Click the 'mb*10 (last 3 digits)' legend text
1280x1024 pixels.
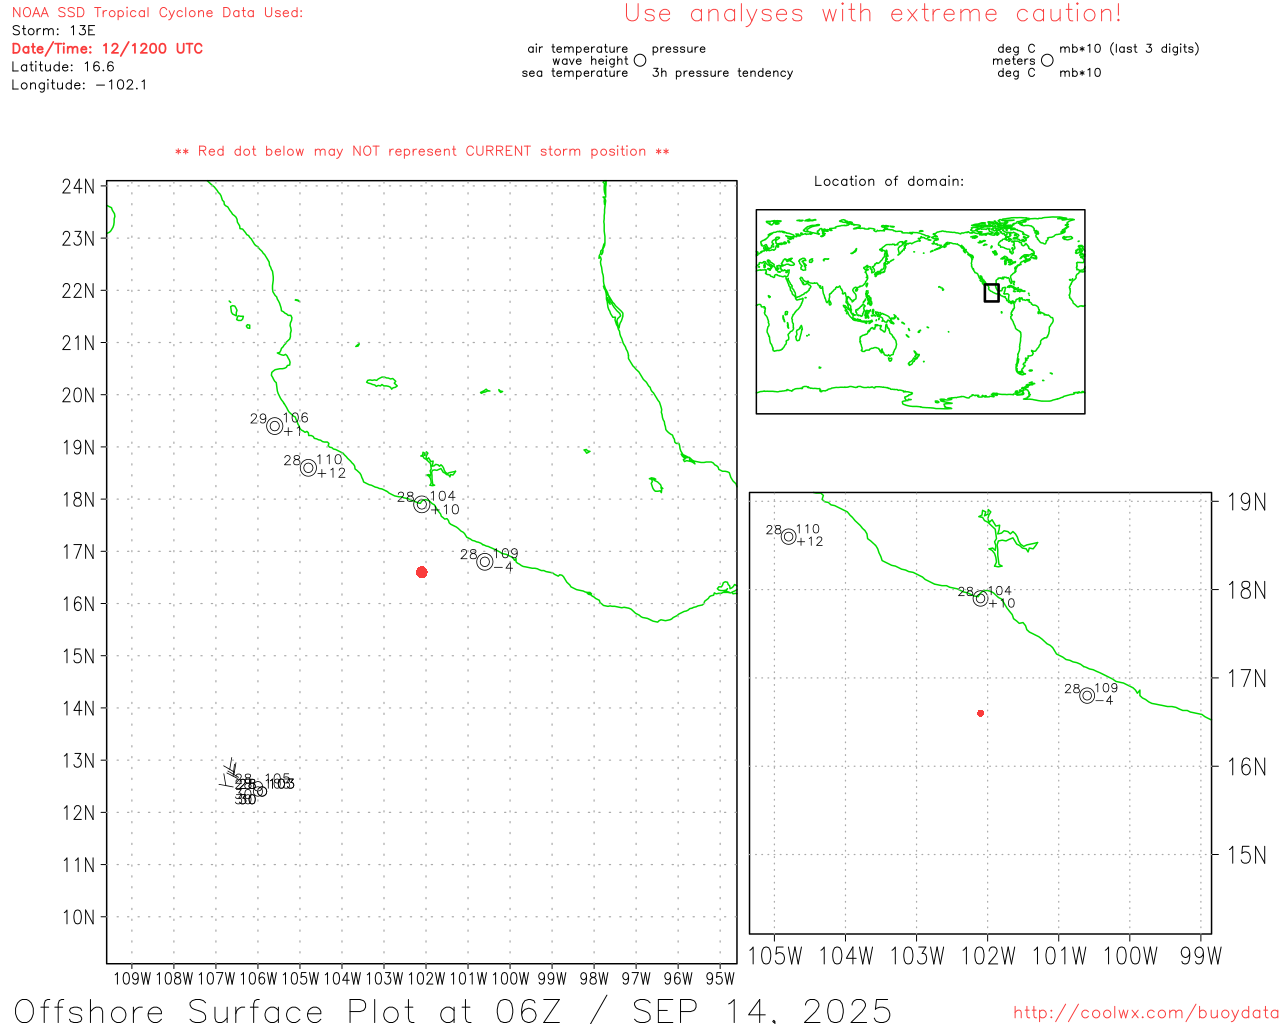click(1129, 49)
